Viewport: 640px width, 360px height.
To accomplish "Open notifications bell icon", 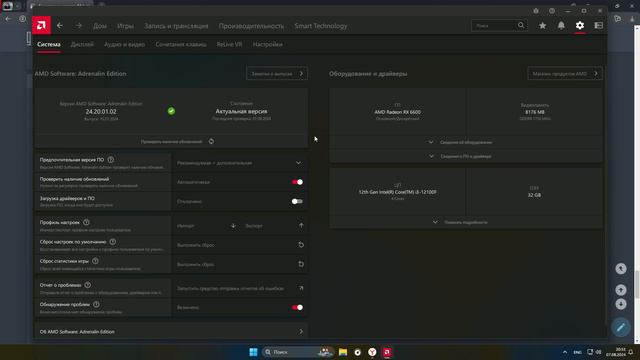I will 561,25.
